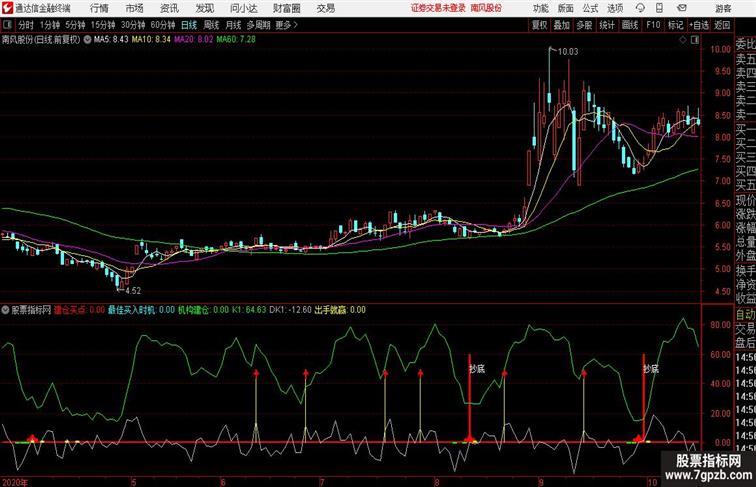This screenshot has height=487, width=756.
Task: Click the 2020年 date axis label
Action: coord(15,482)
